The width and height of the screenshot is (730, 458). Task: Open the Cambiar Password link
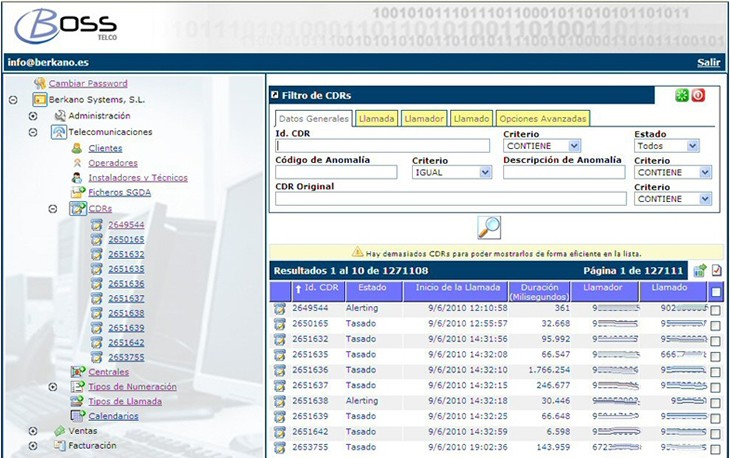pyautogui.click(x=88, y=83)
